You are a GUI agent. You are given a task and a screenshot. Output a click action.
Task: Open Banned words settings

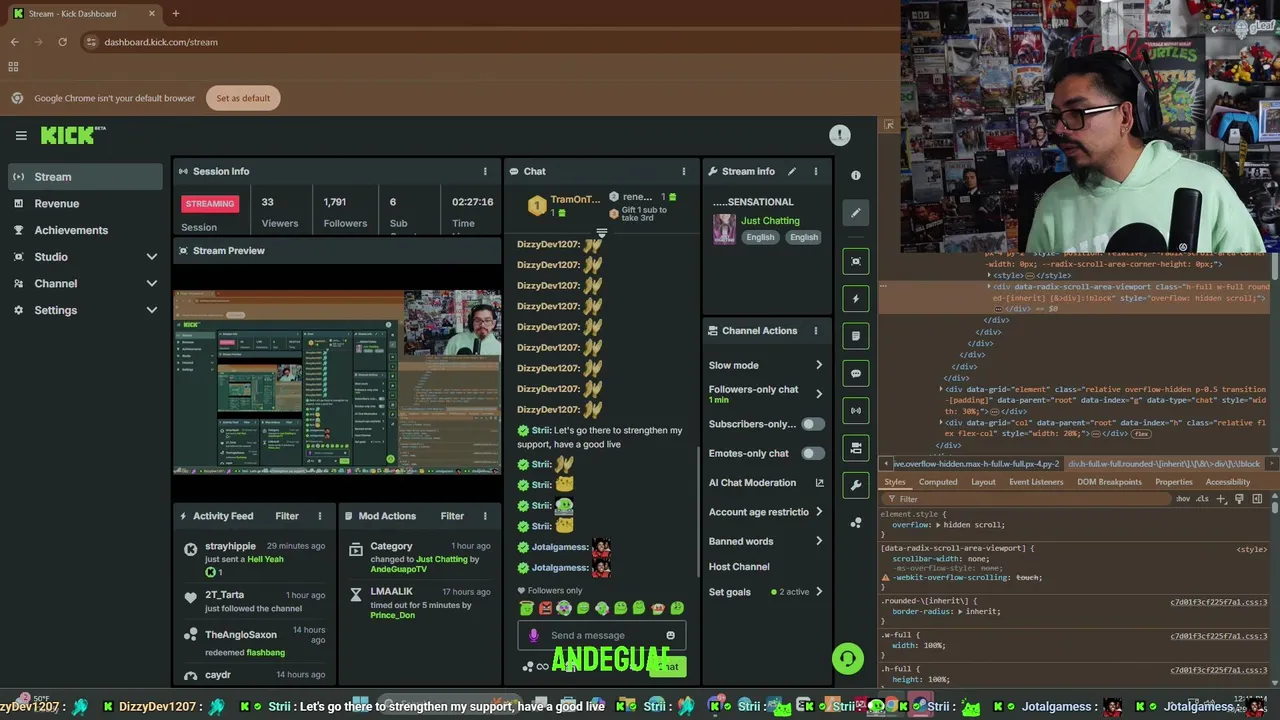coord(766,541)
